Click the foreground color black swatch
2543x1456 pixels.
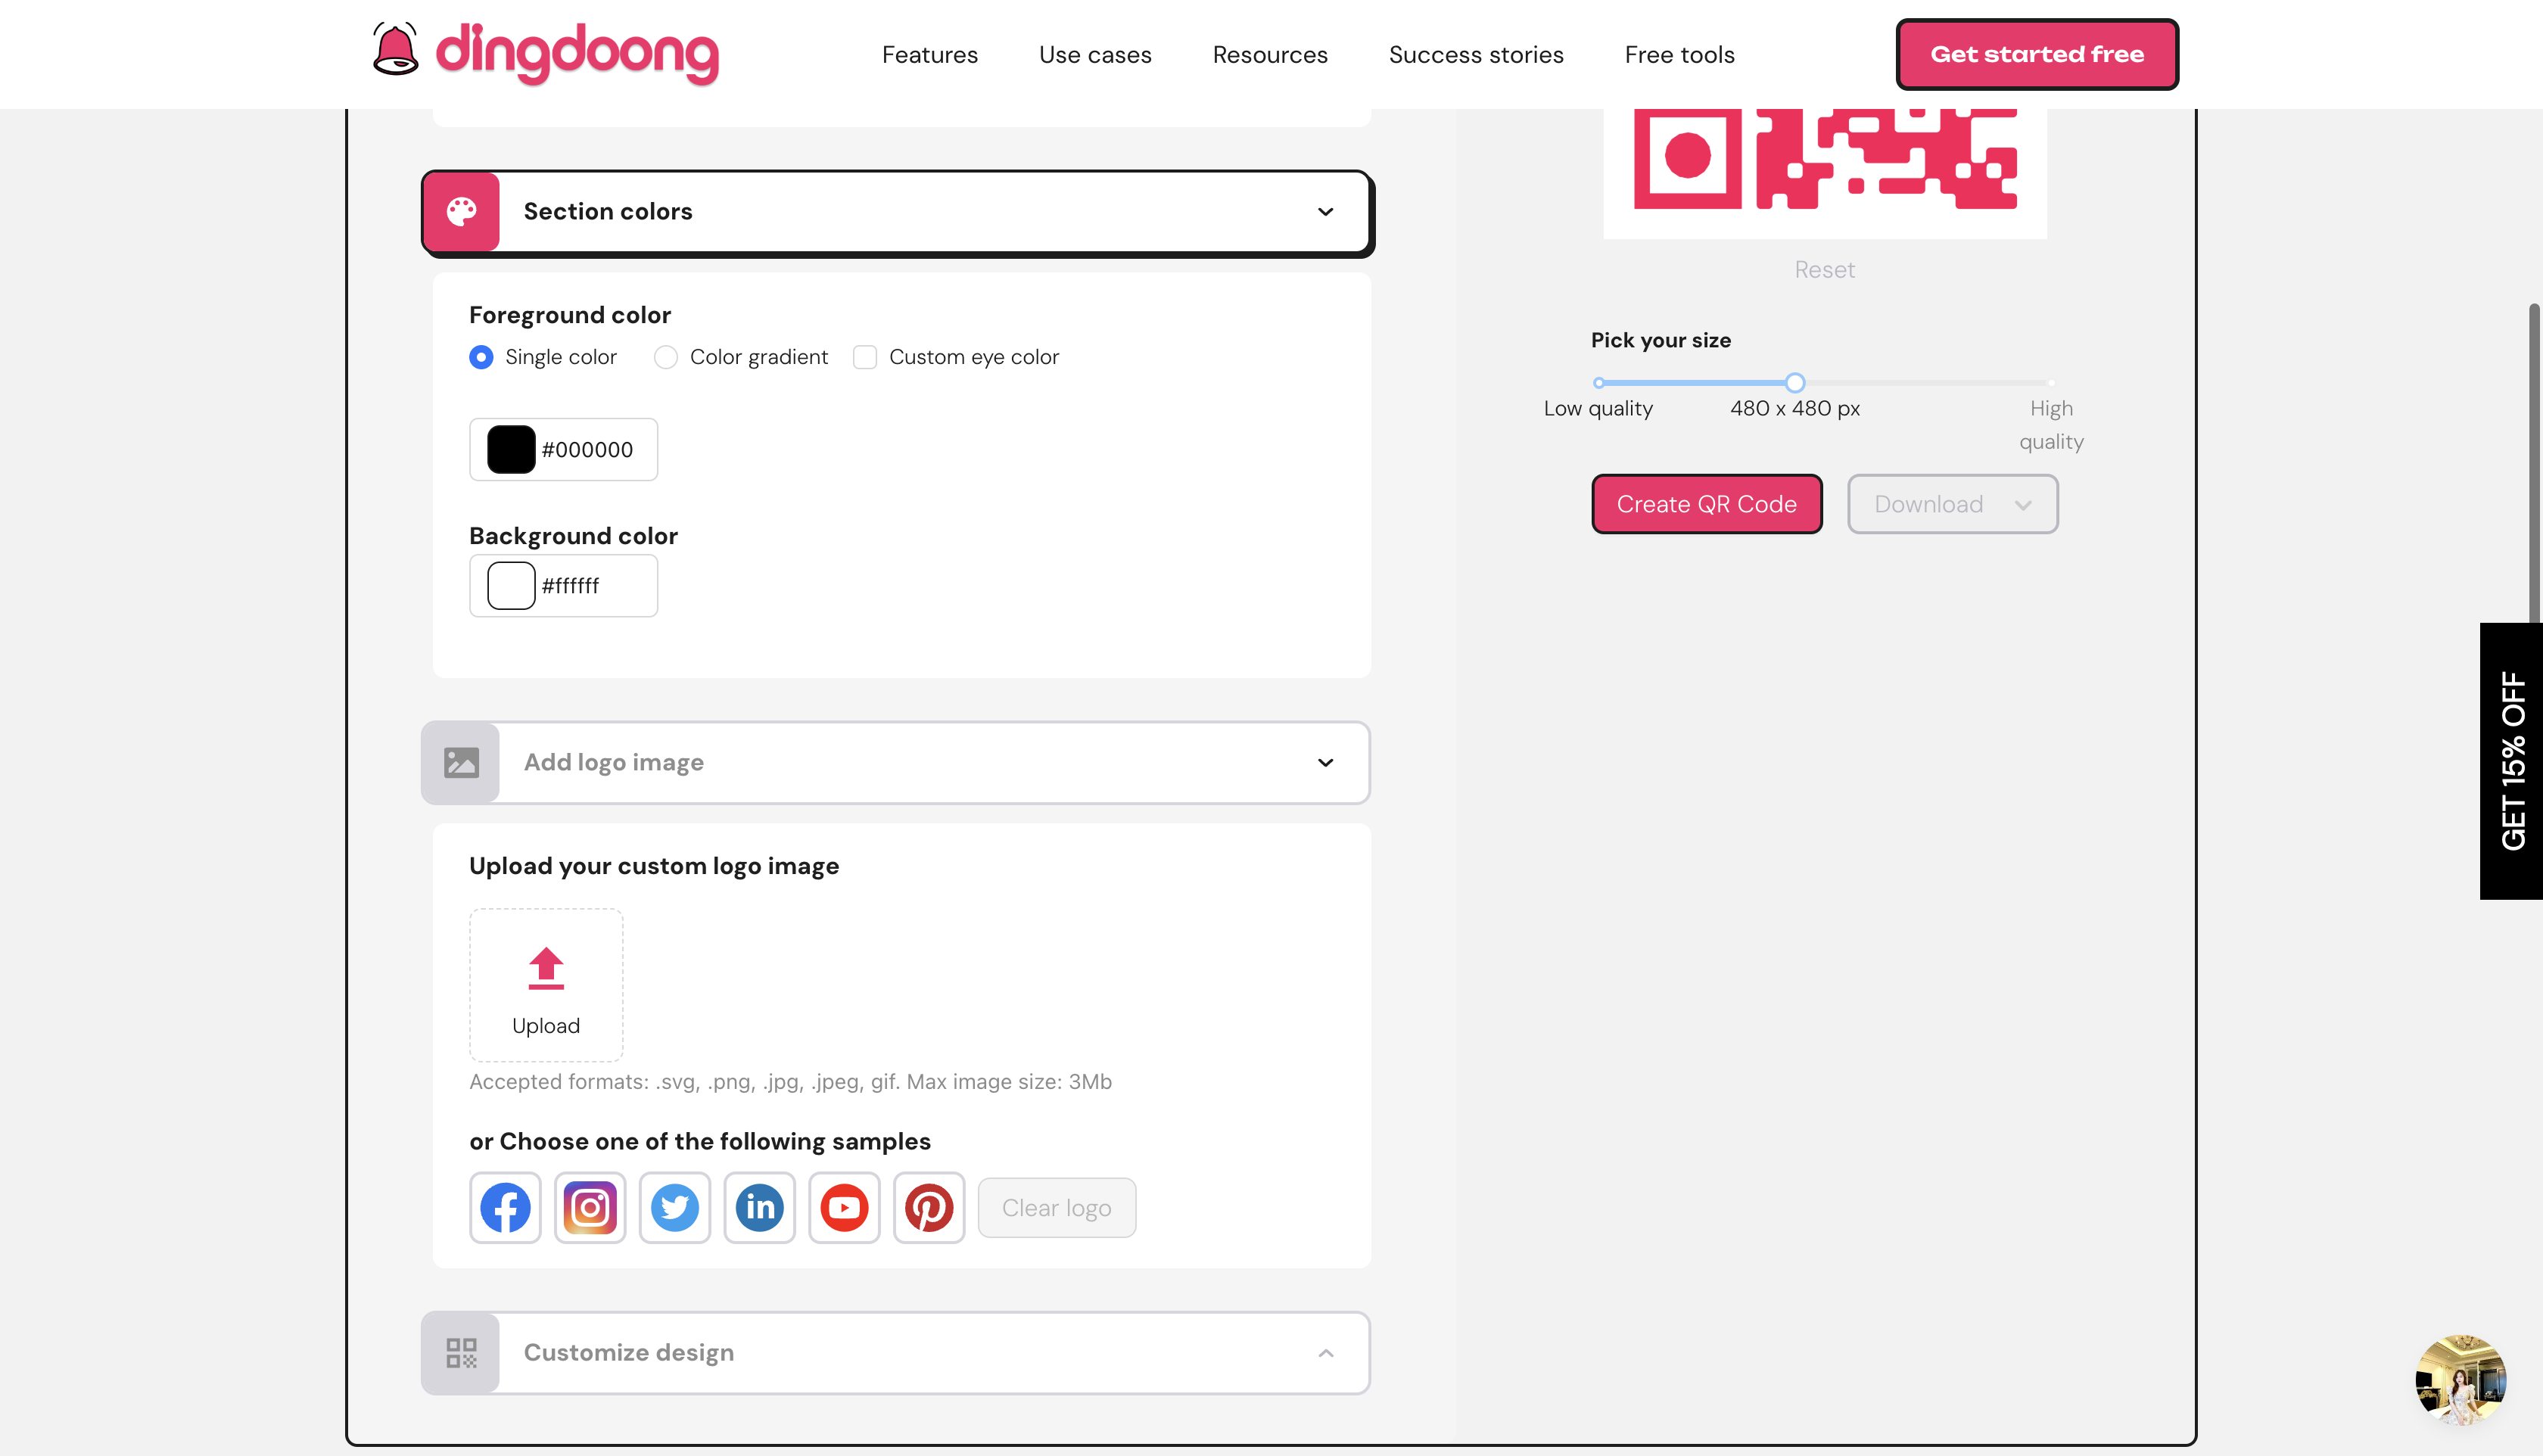510,449
